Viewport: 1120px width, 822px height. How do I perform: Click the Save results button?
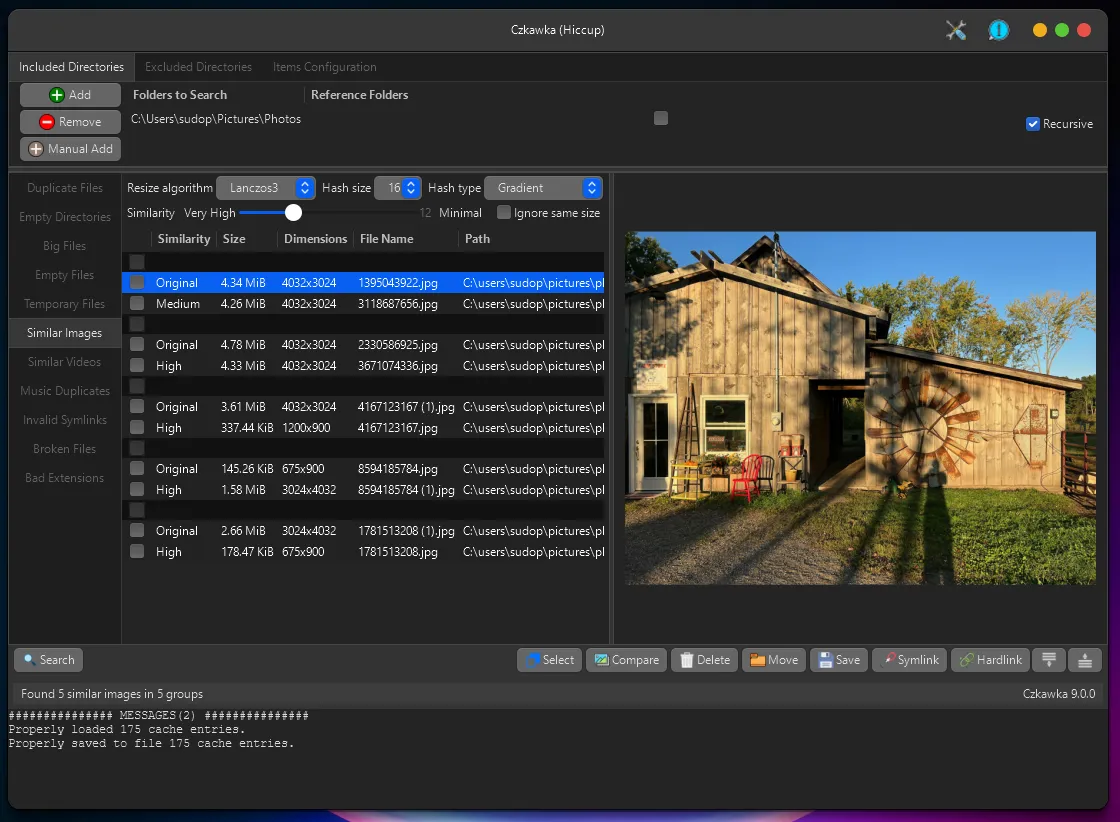(x=838, y=660)
